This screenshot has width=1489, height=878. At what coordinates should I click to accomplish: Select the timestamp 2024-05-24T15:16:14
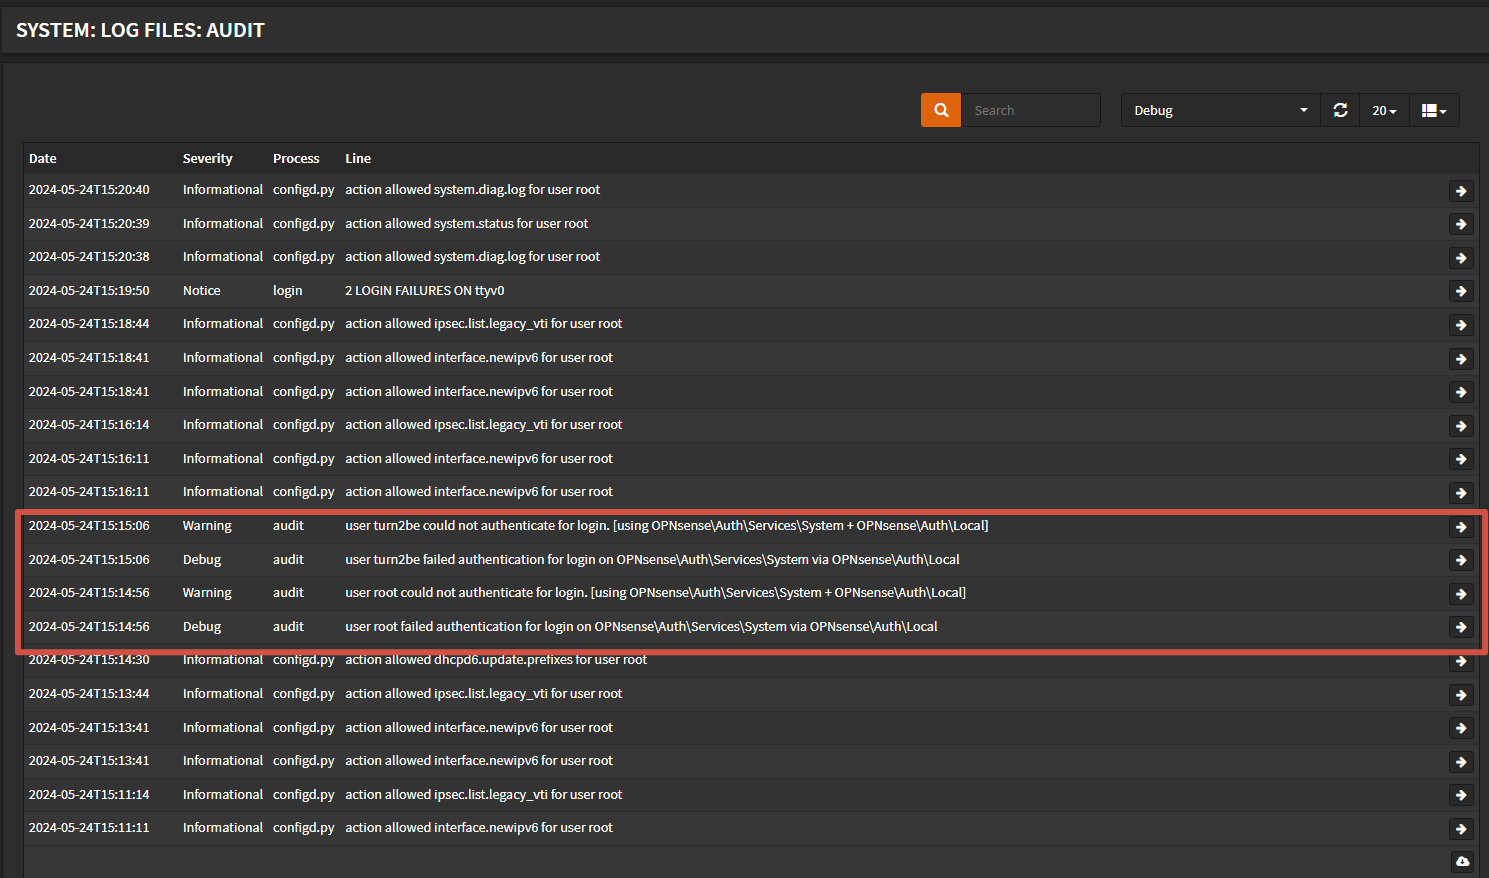tap(89, 424)
